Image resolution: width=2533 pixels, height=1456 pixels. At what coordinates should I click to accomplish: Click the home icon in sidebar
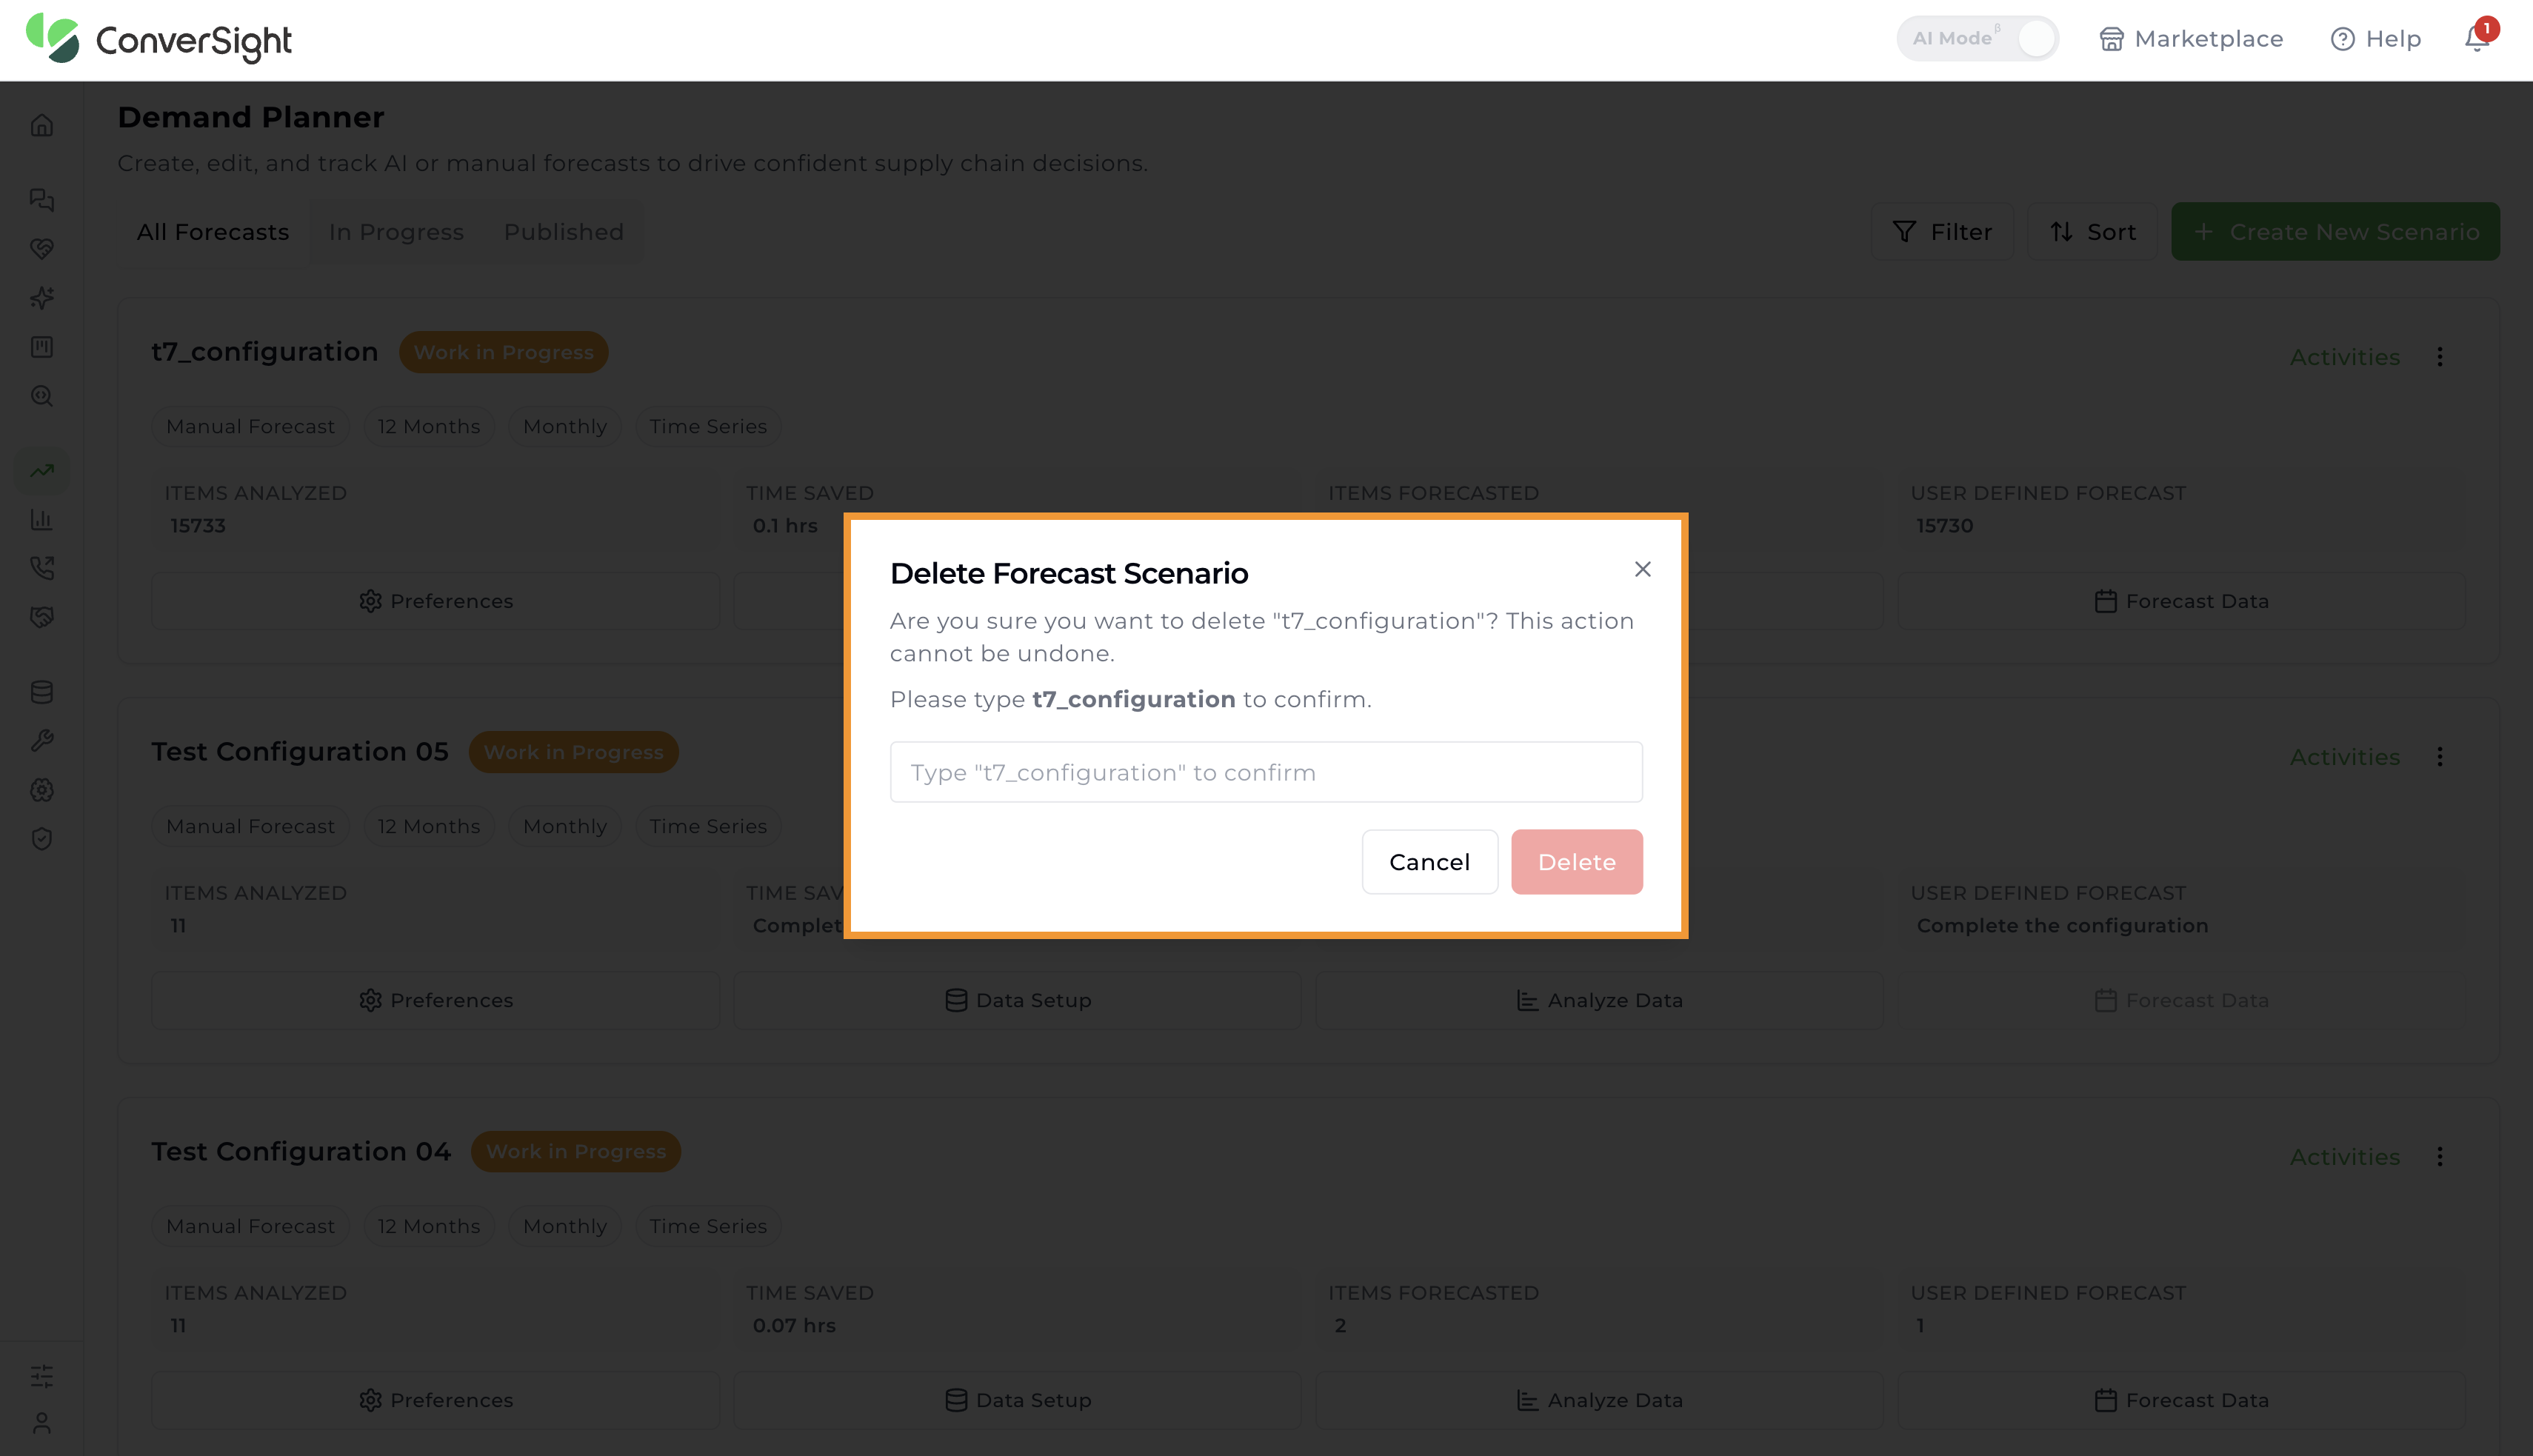coord(42,126)
